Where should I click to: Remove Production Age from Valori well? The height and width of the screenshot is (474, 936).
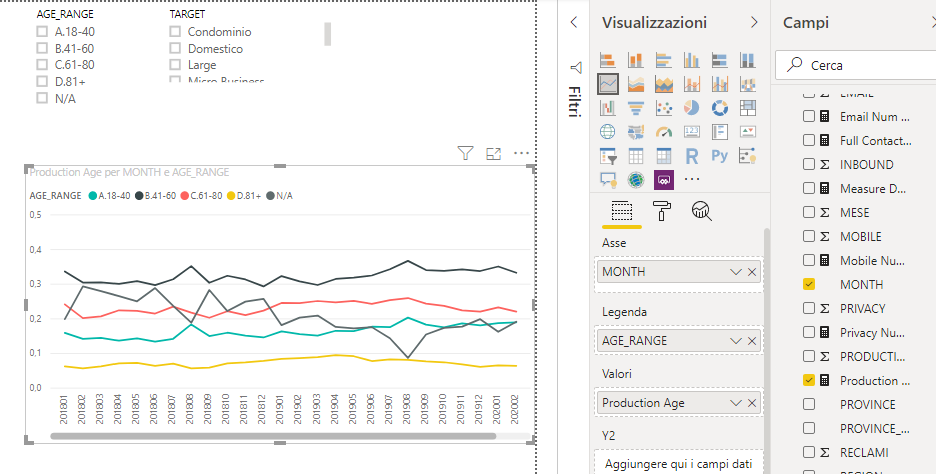click(752, 403)
